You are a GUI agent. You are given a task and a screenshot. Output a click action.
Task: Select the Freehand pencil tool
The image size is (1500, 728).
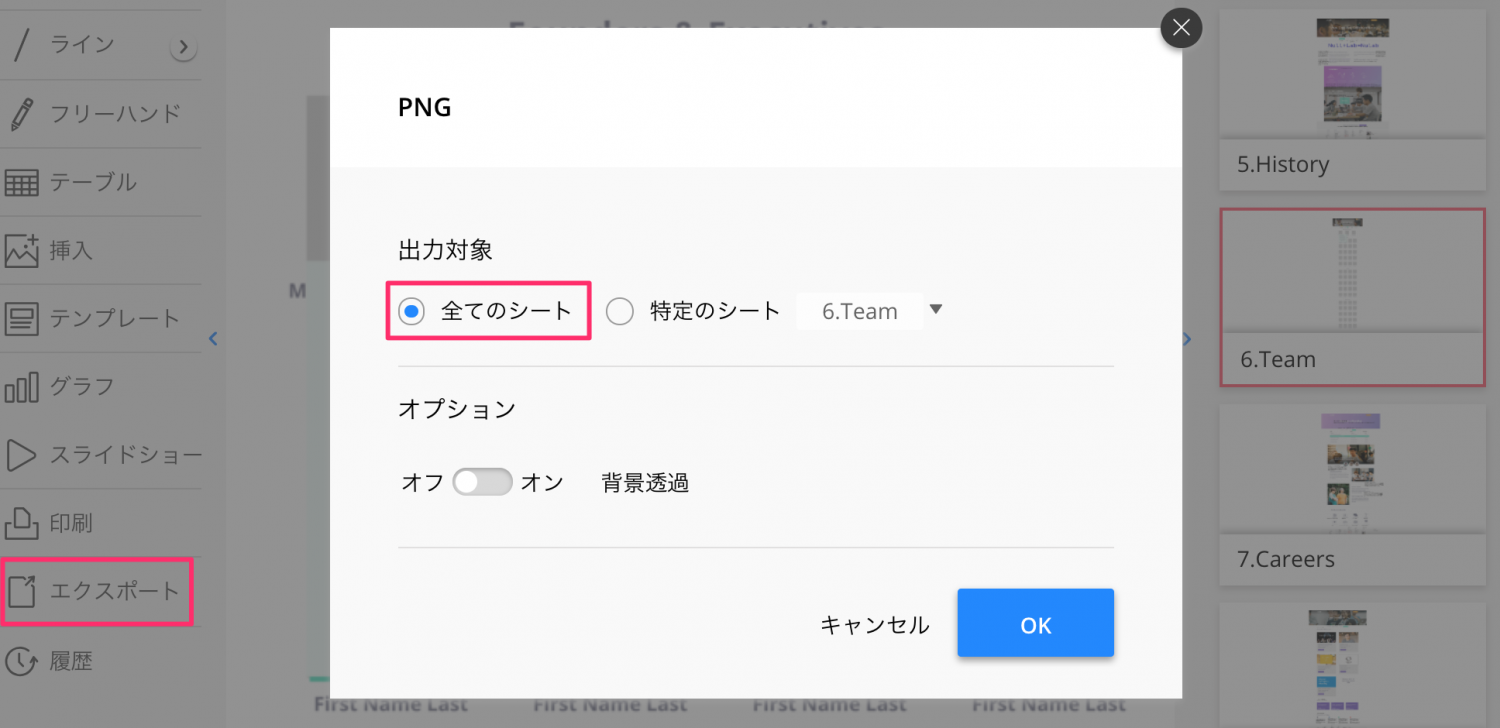point(22,114)
